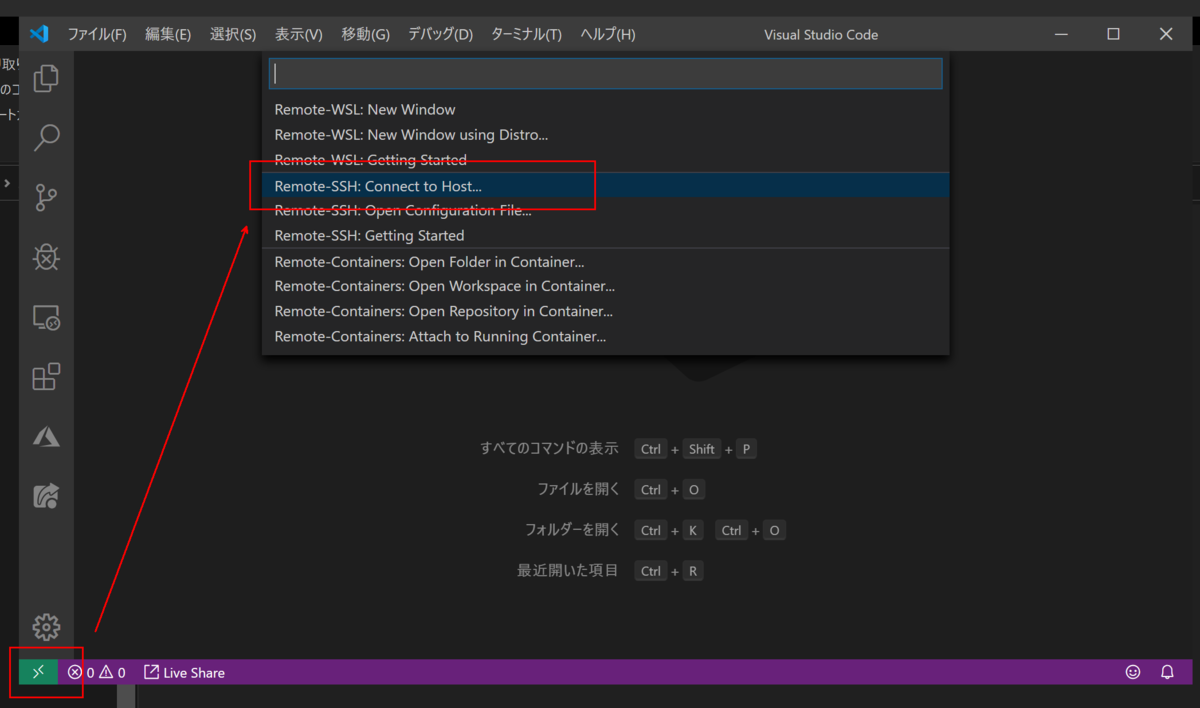Select Remote-SSH: Open Configuration File...
The width and height of the screenshot is (1200, 708).
pos(605,211)
